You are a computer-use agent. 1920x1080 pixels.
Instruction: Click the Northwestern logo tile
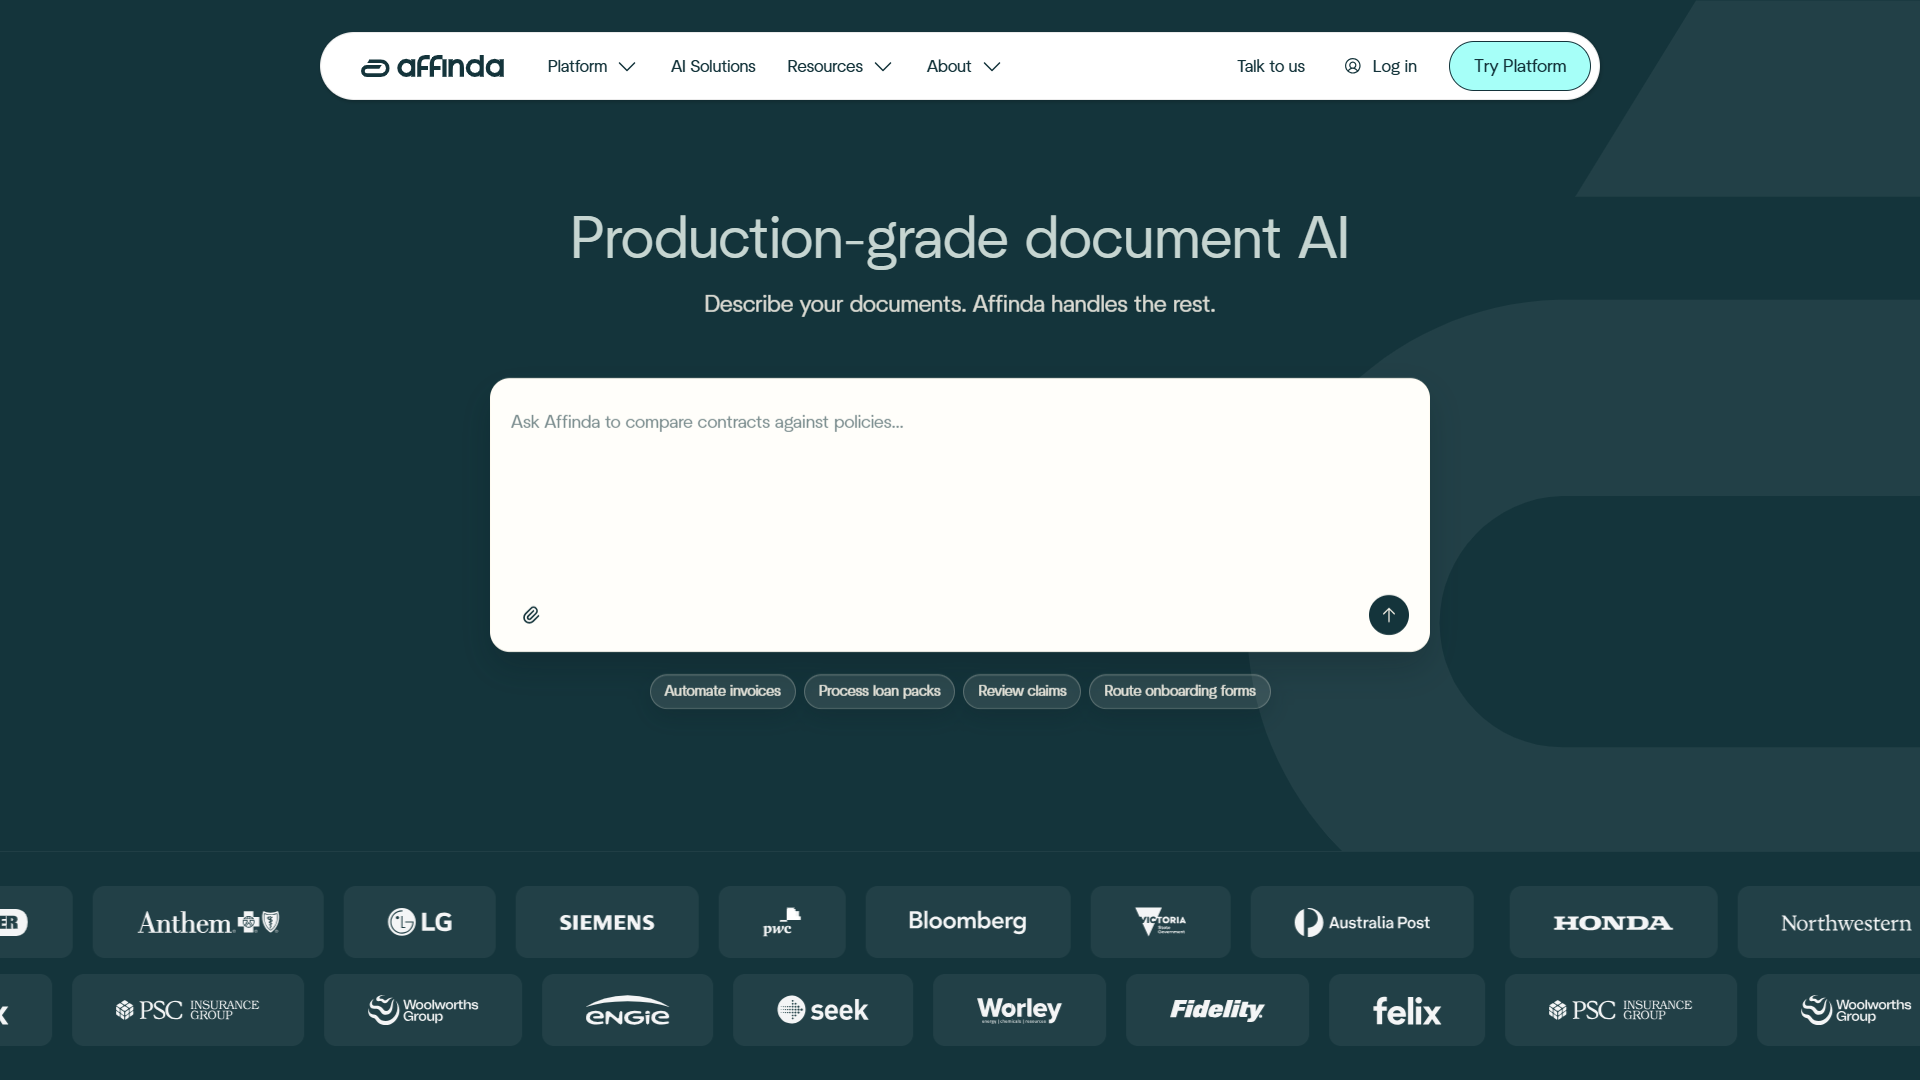coord(1830,922)
